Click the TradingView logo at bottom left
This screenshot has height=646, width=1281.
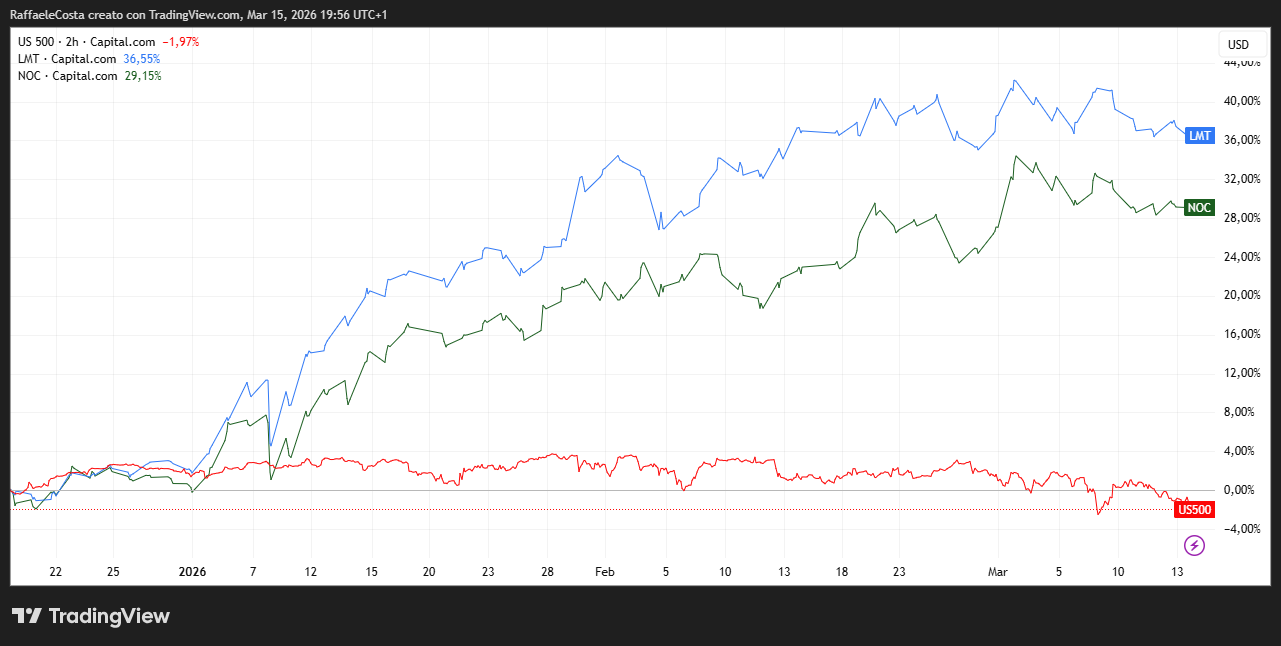(91, 616)
